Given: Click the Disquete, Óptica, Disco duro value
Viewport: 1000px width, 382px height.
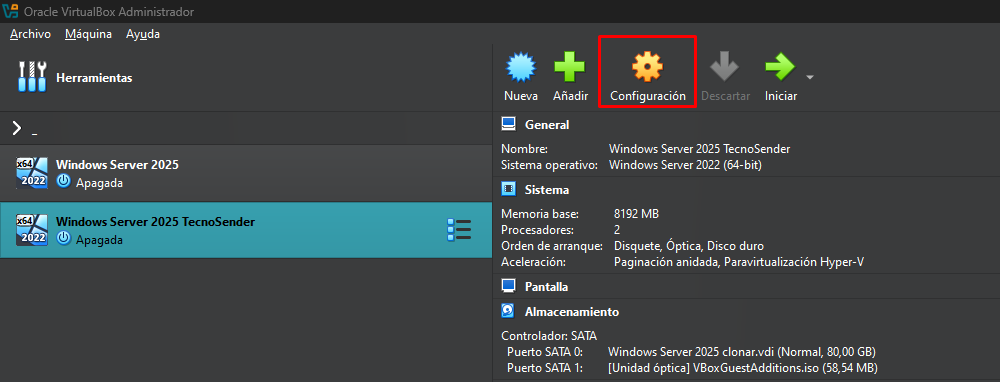Looking at the screenshot, I should point(689,246).
